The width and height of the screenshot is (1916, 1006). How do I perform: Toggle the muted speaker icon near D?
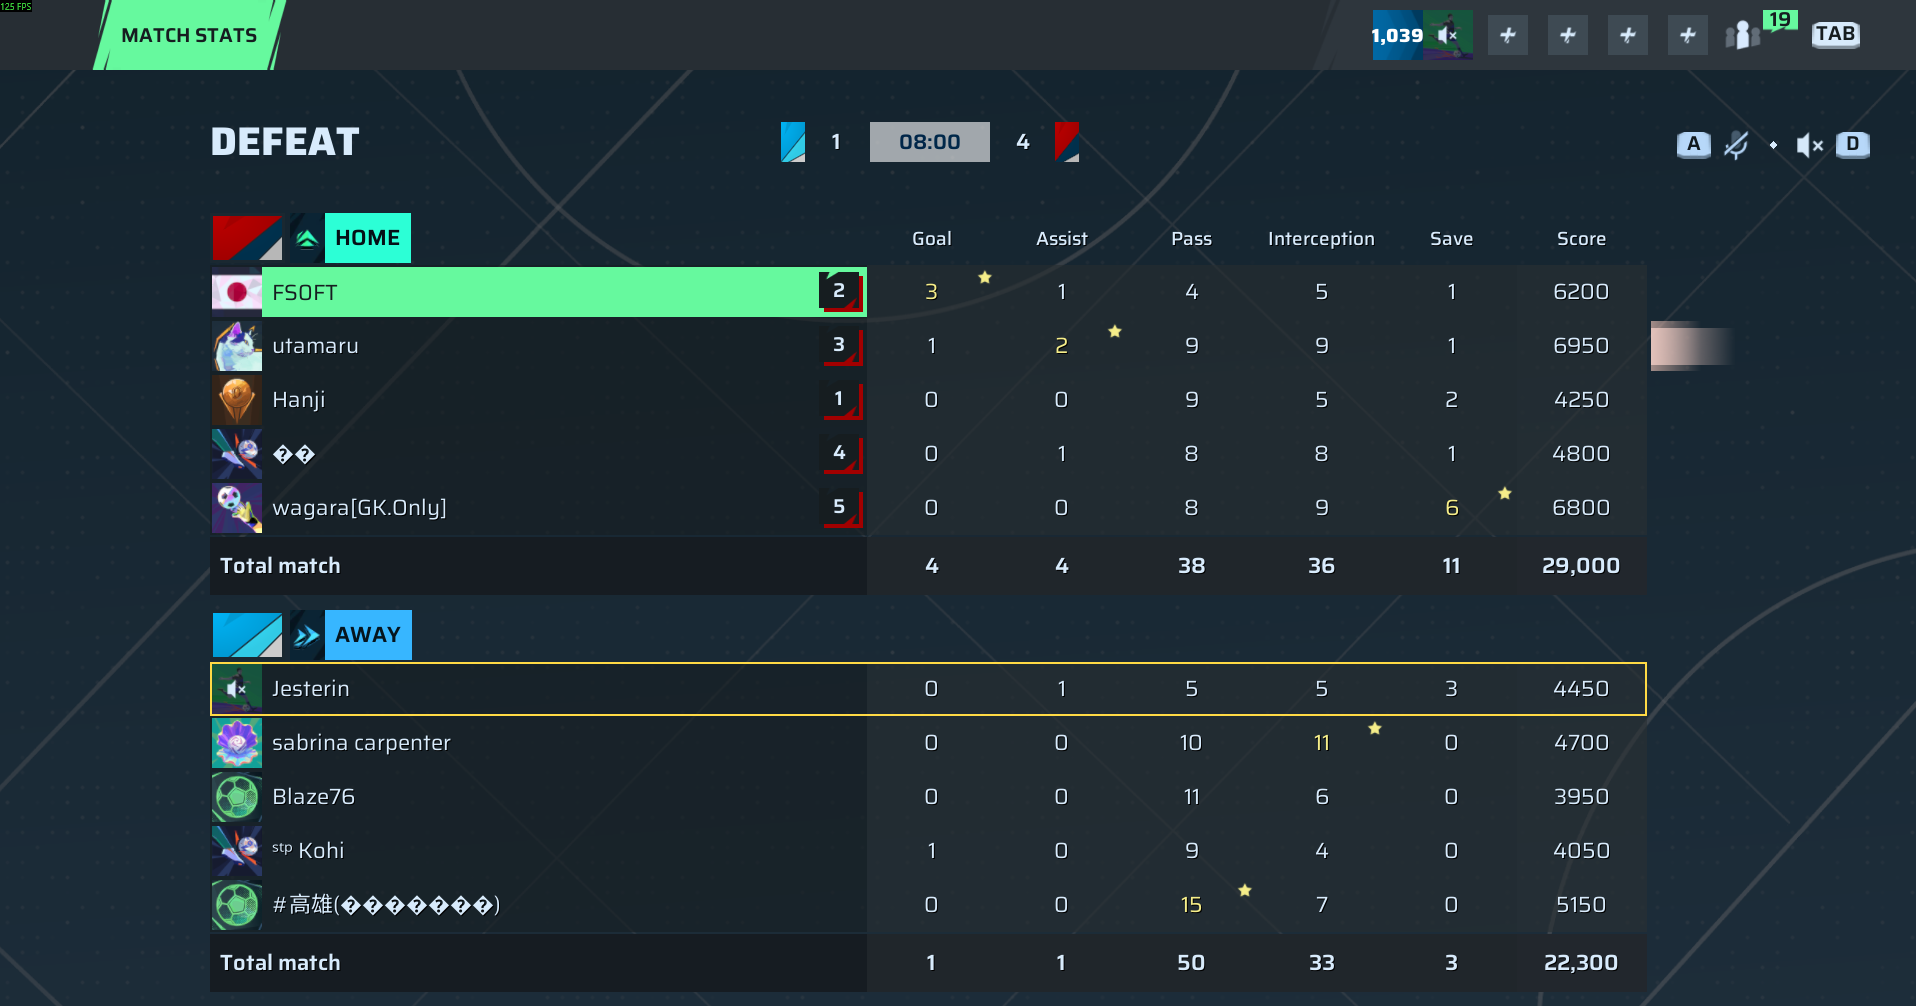pyautogui.click(x=1809, y=145)
